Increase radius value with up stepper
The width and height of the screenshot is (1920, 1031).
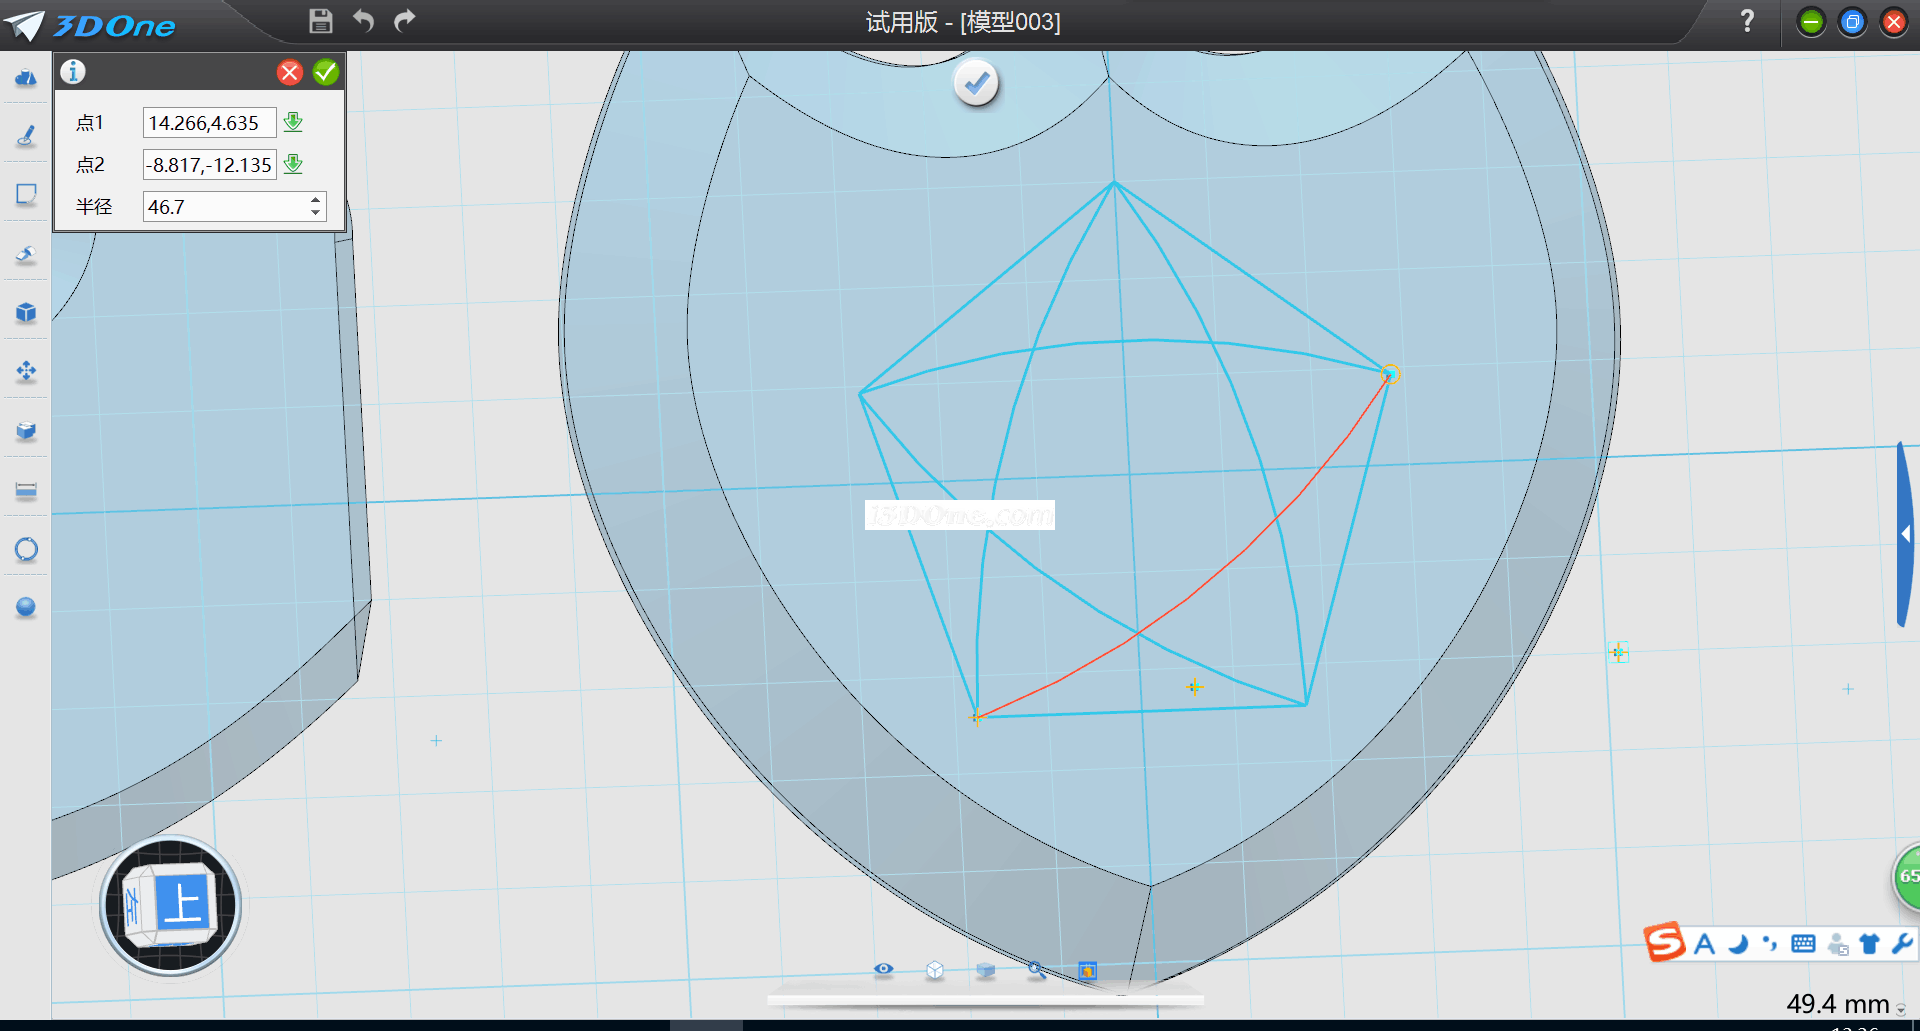[x=316, y=200]
